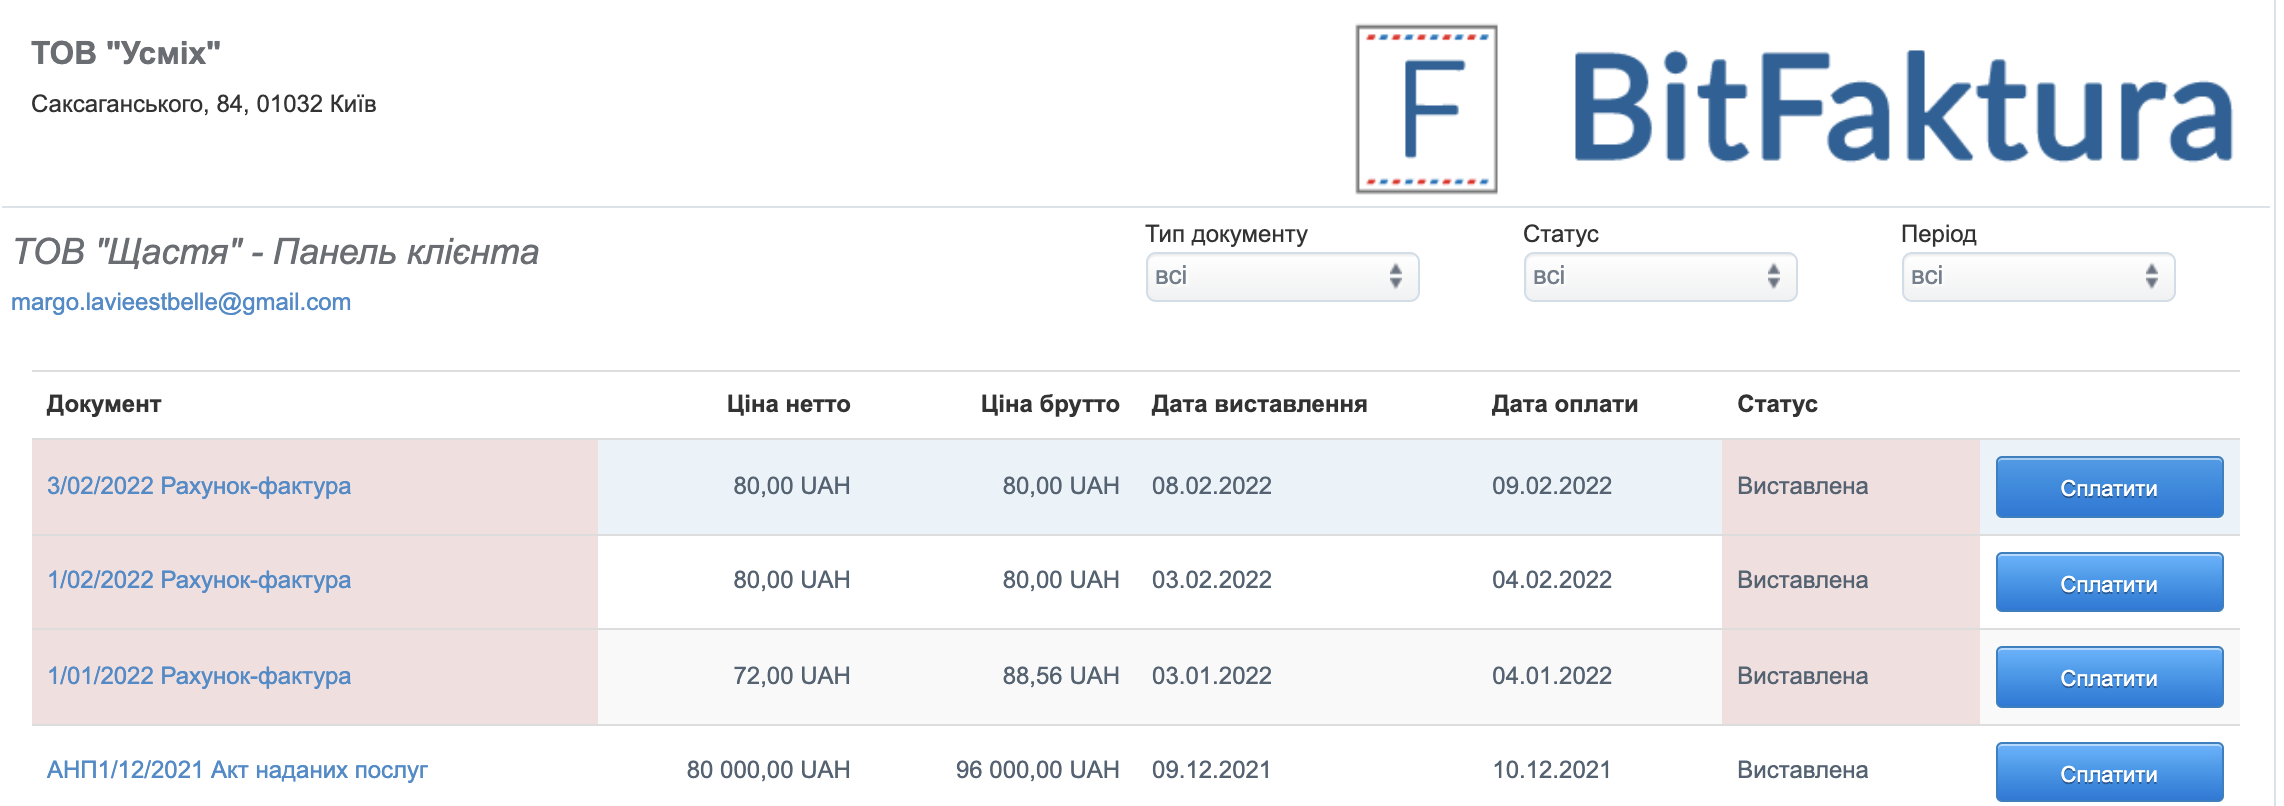This screenshot has width=2284, height=806.
Task: Select net price 80 000,00 UAH
Action: 768,770
